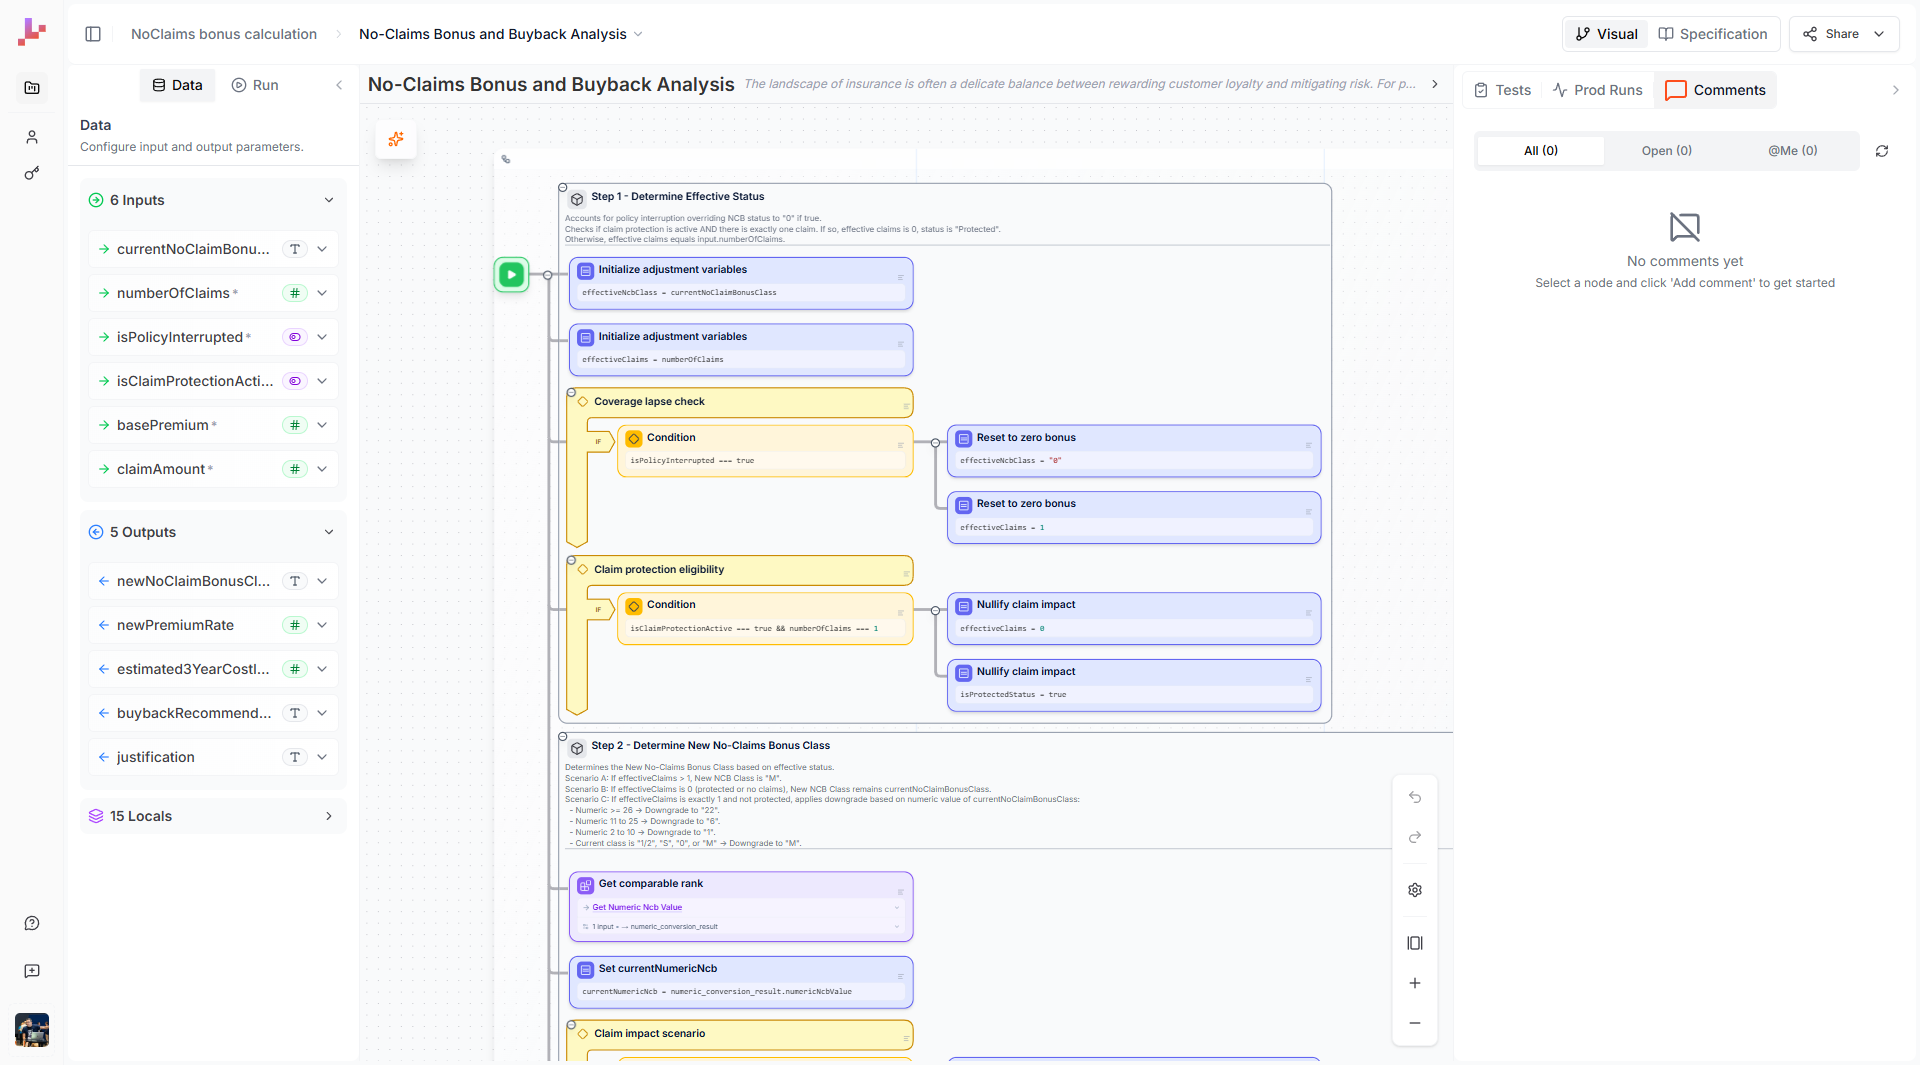
Task: Open the Prod Runs tab
Action: click(1597, 89)
